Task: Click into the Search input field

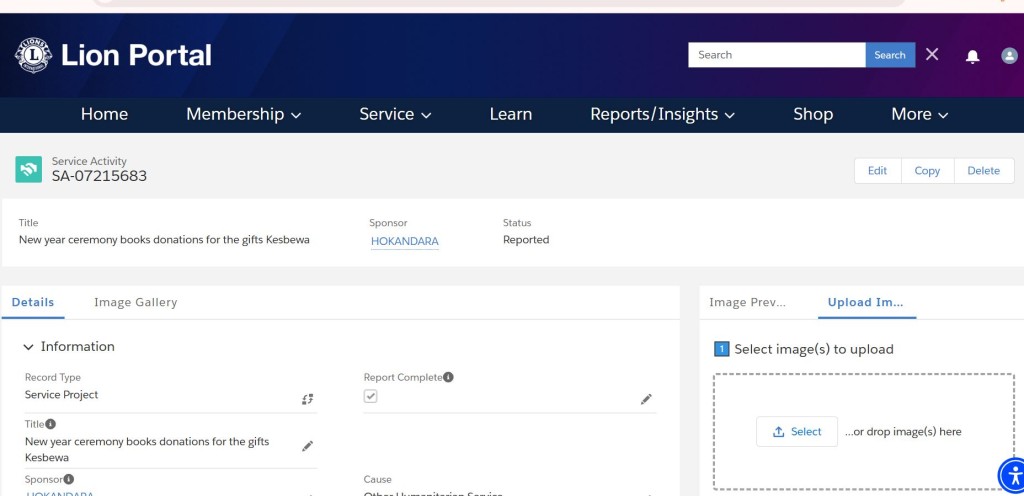Action: (777, 55)
